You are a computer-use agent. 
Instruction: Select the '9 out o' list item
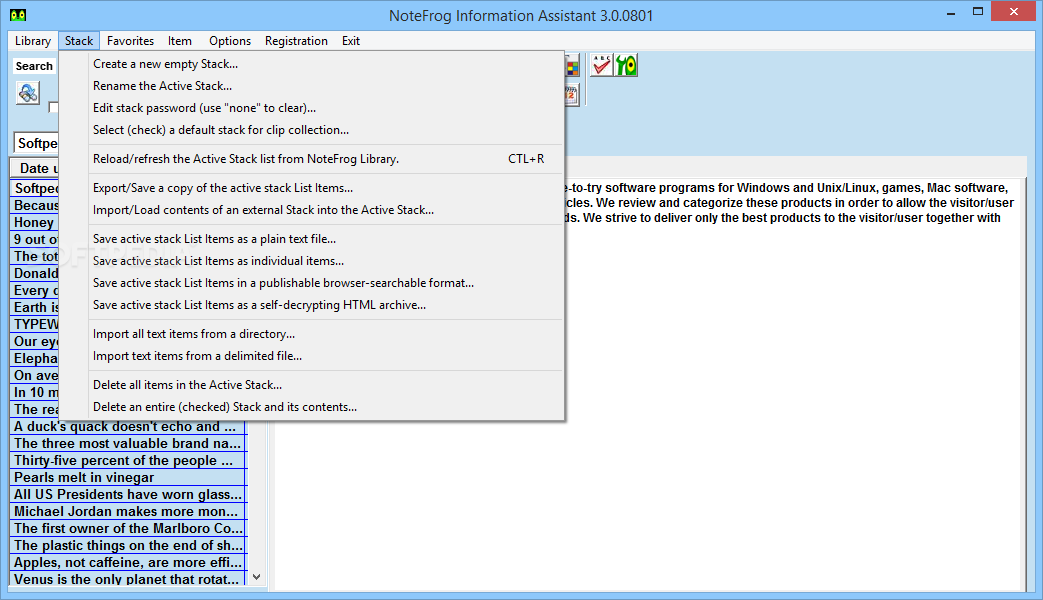(35, 239)
